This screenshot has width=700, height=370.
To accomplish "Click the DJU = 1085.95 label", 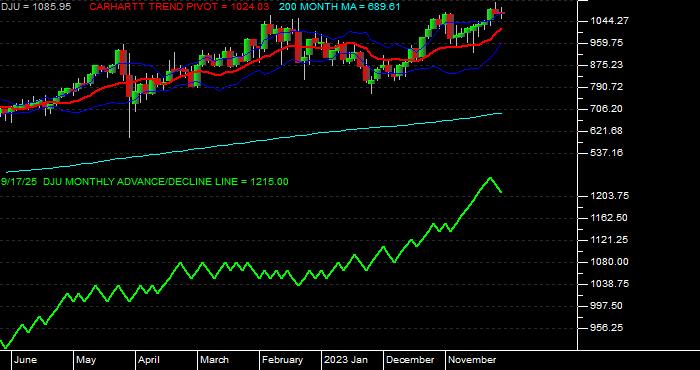I will coord(35,7).
